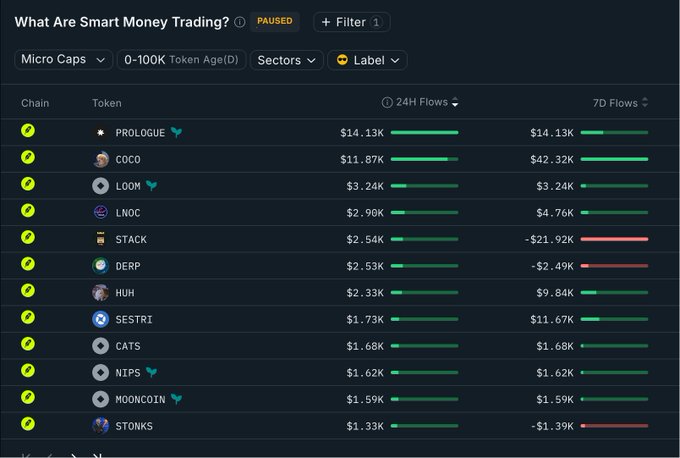Open the LNOC token name
The width and height of the screenshot is (680, 458).
point(128,213)
